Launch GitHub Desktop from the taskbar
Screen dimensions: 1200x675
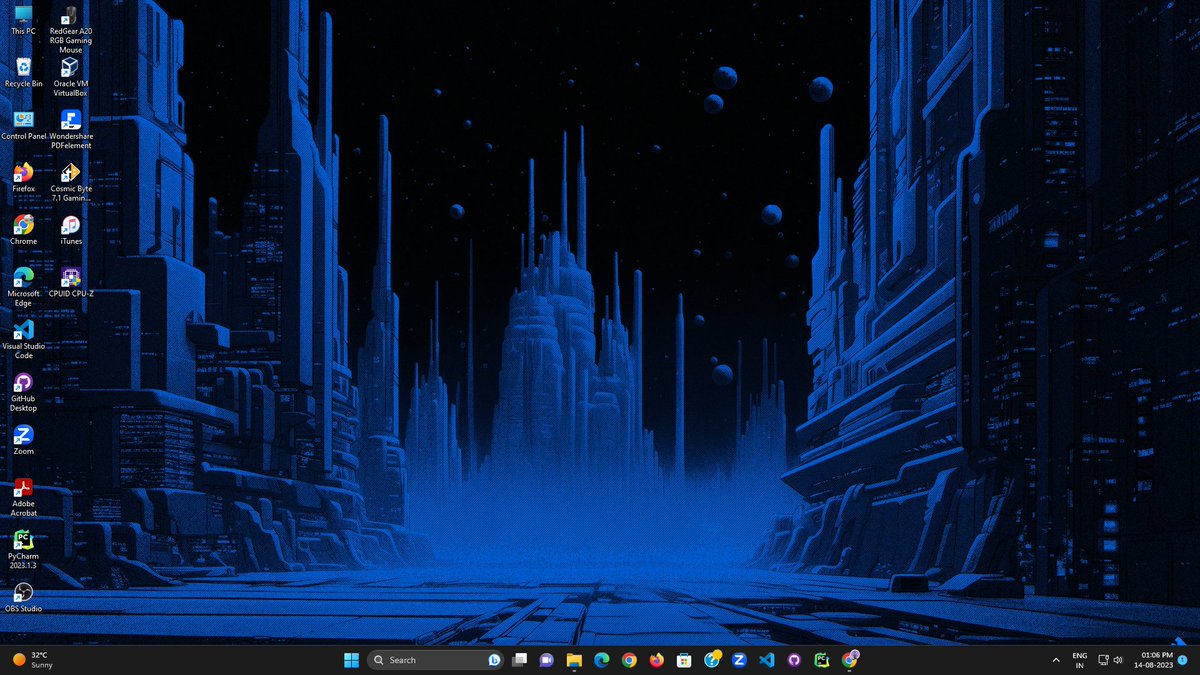(794, 660)
